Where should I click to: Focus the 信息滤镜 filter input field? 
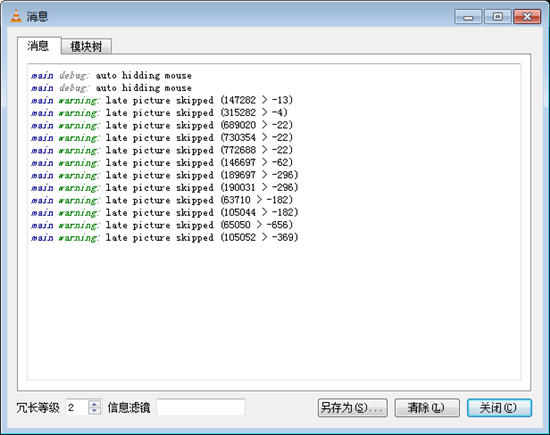[x=201, y=408]
